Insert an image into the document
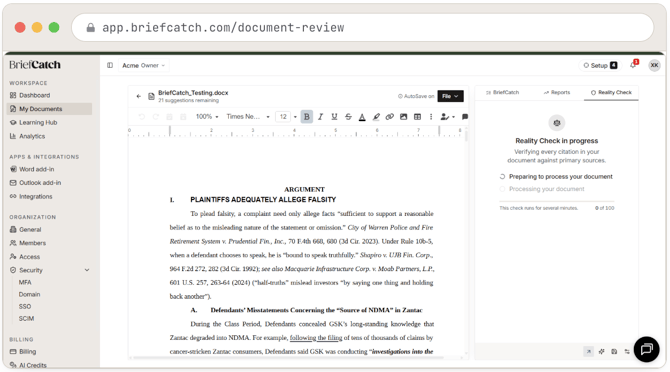Viewport: 670px width, 372px height. pos(403,117)
